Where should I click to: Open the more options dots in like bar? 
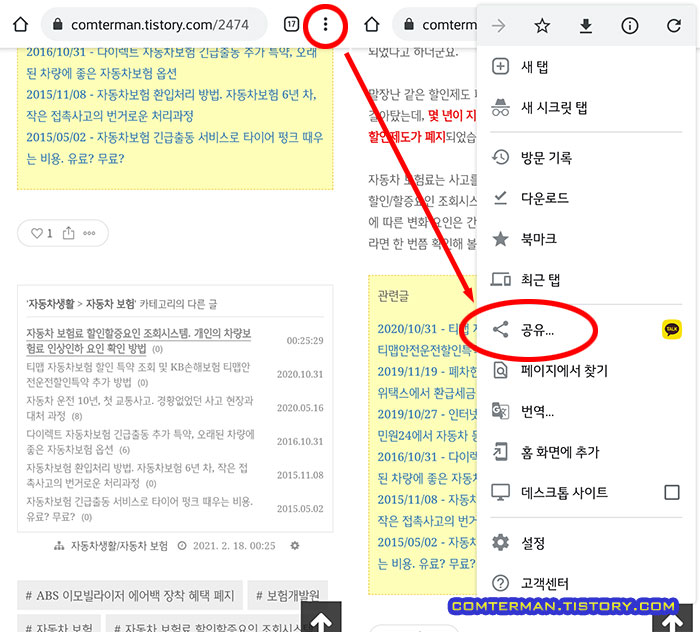click(89, 233)
